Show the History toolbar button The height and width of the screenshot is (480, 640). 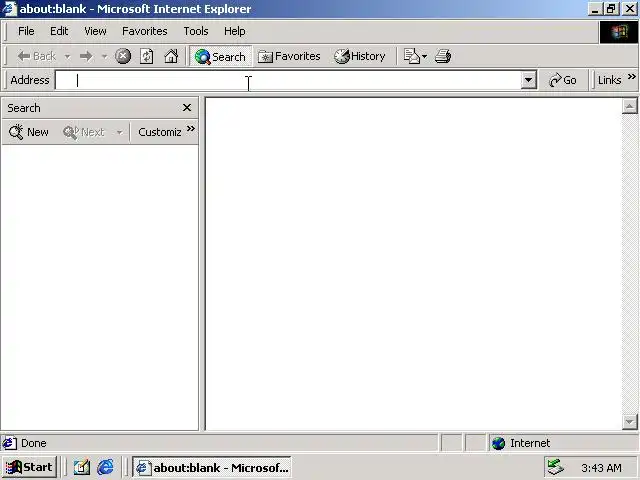[360, 56]
